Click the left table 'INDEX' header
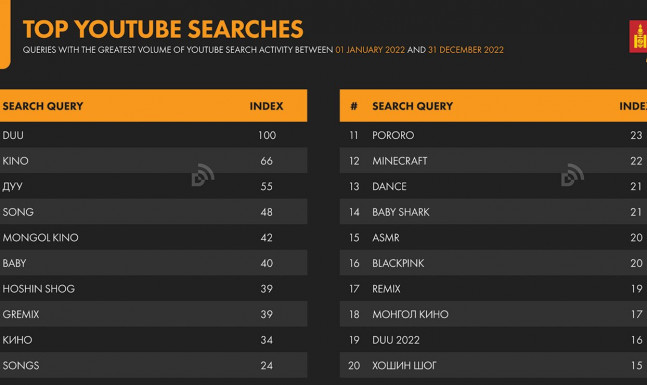Image resolution: width=647 pixels, height=385 pixels. click(266, 106)
